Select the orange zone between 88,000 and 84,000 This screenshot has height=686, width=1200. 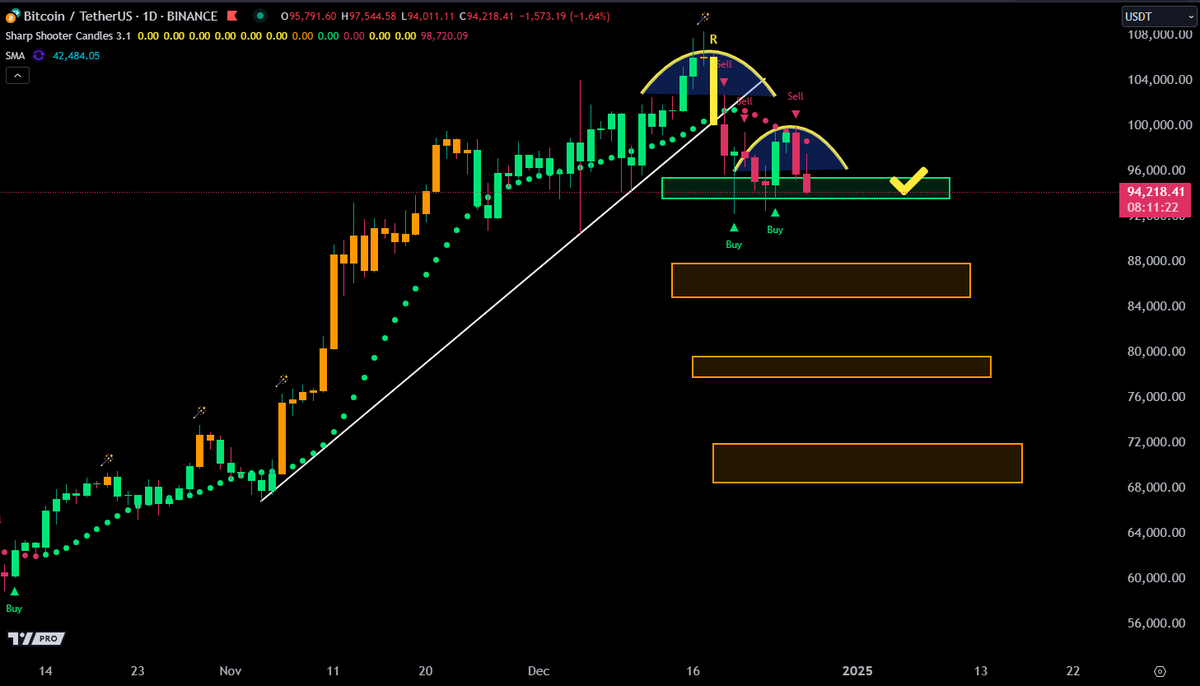click(821, 280)
